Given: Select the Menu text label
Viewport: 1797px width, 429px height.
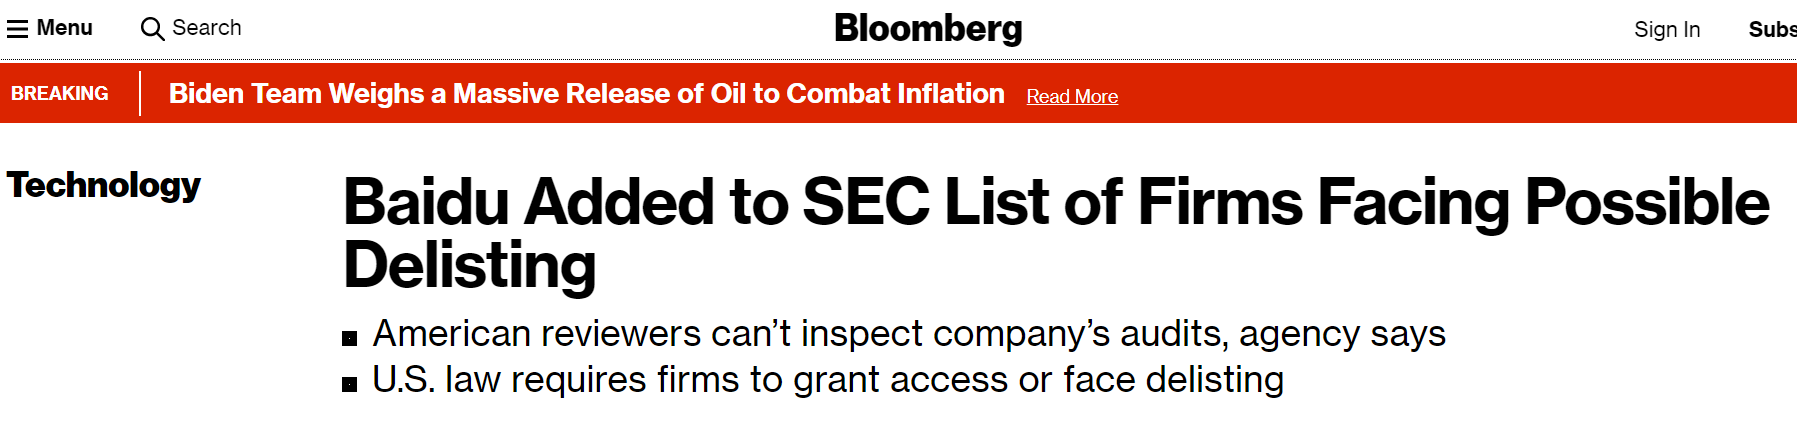Looking at the screenshot, I should coord(65,28).
